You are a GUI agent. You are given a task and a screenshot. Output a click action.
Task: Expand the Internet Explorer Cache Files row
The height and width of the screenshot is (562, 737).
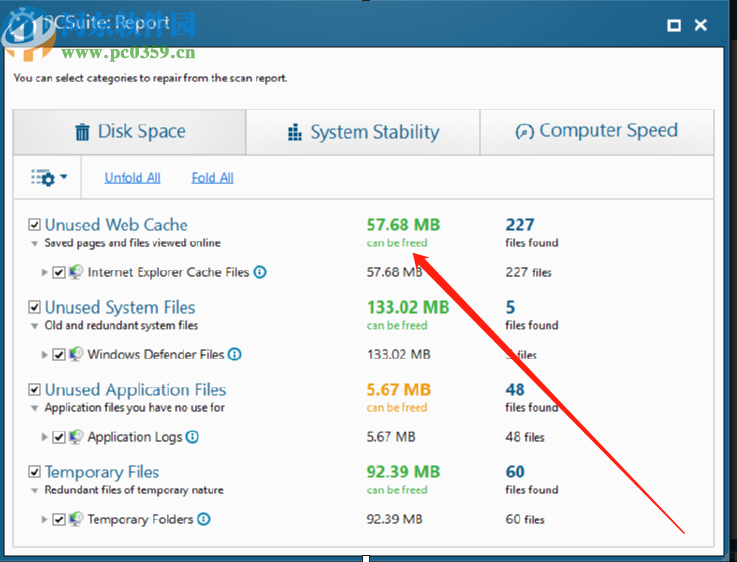[x=44, y=273]
